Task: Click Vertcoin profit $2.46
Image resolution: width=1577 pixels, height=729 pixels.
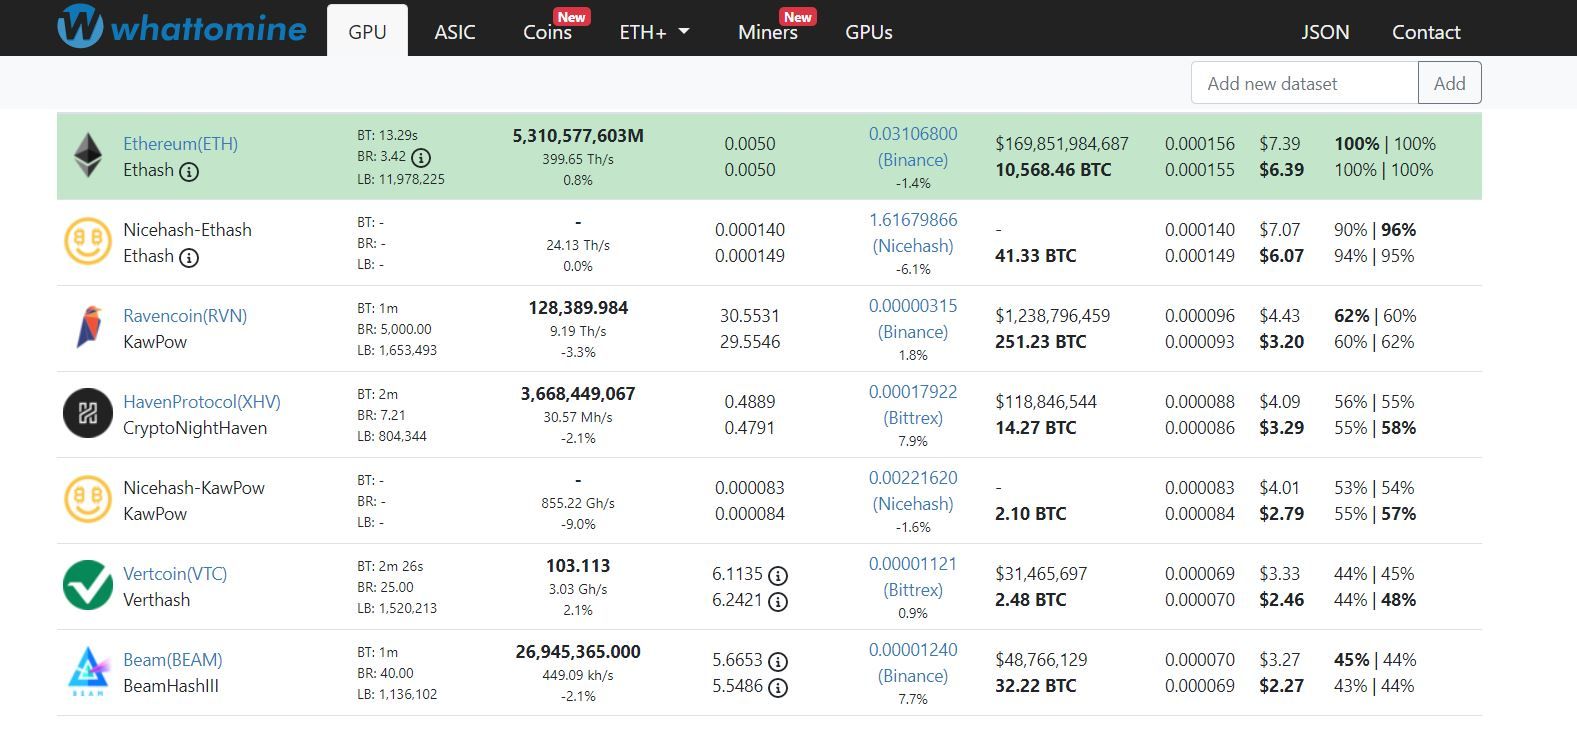Action: tap(1282, 600)
